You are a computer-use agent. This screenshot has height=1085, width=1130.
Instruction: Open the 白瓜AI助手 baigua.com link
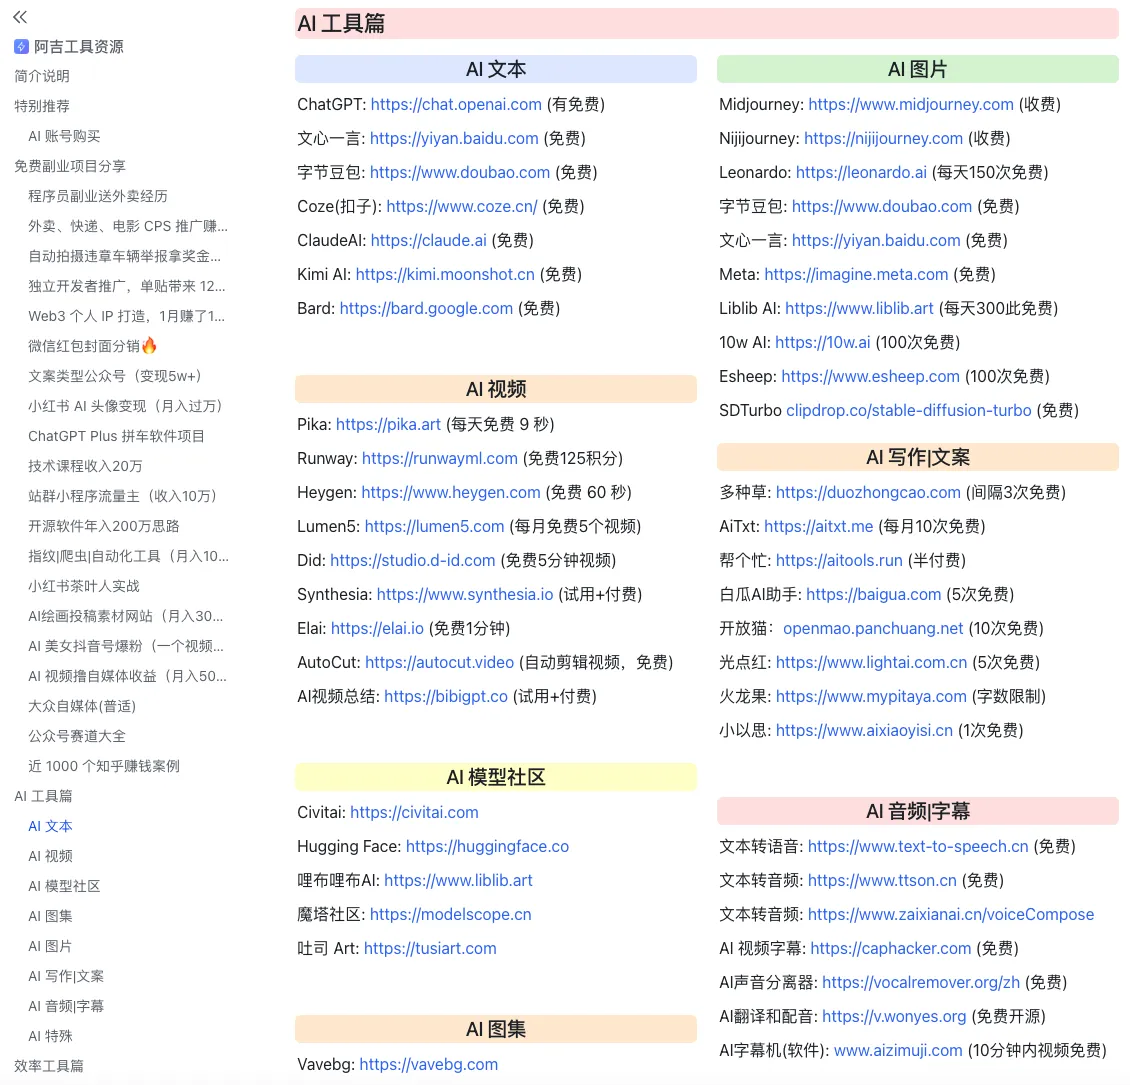coord(873,594)
